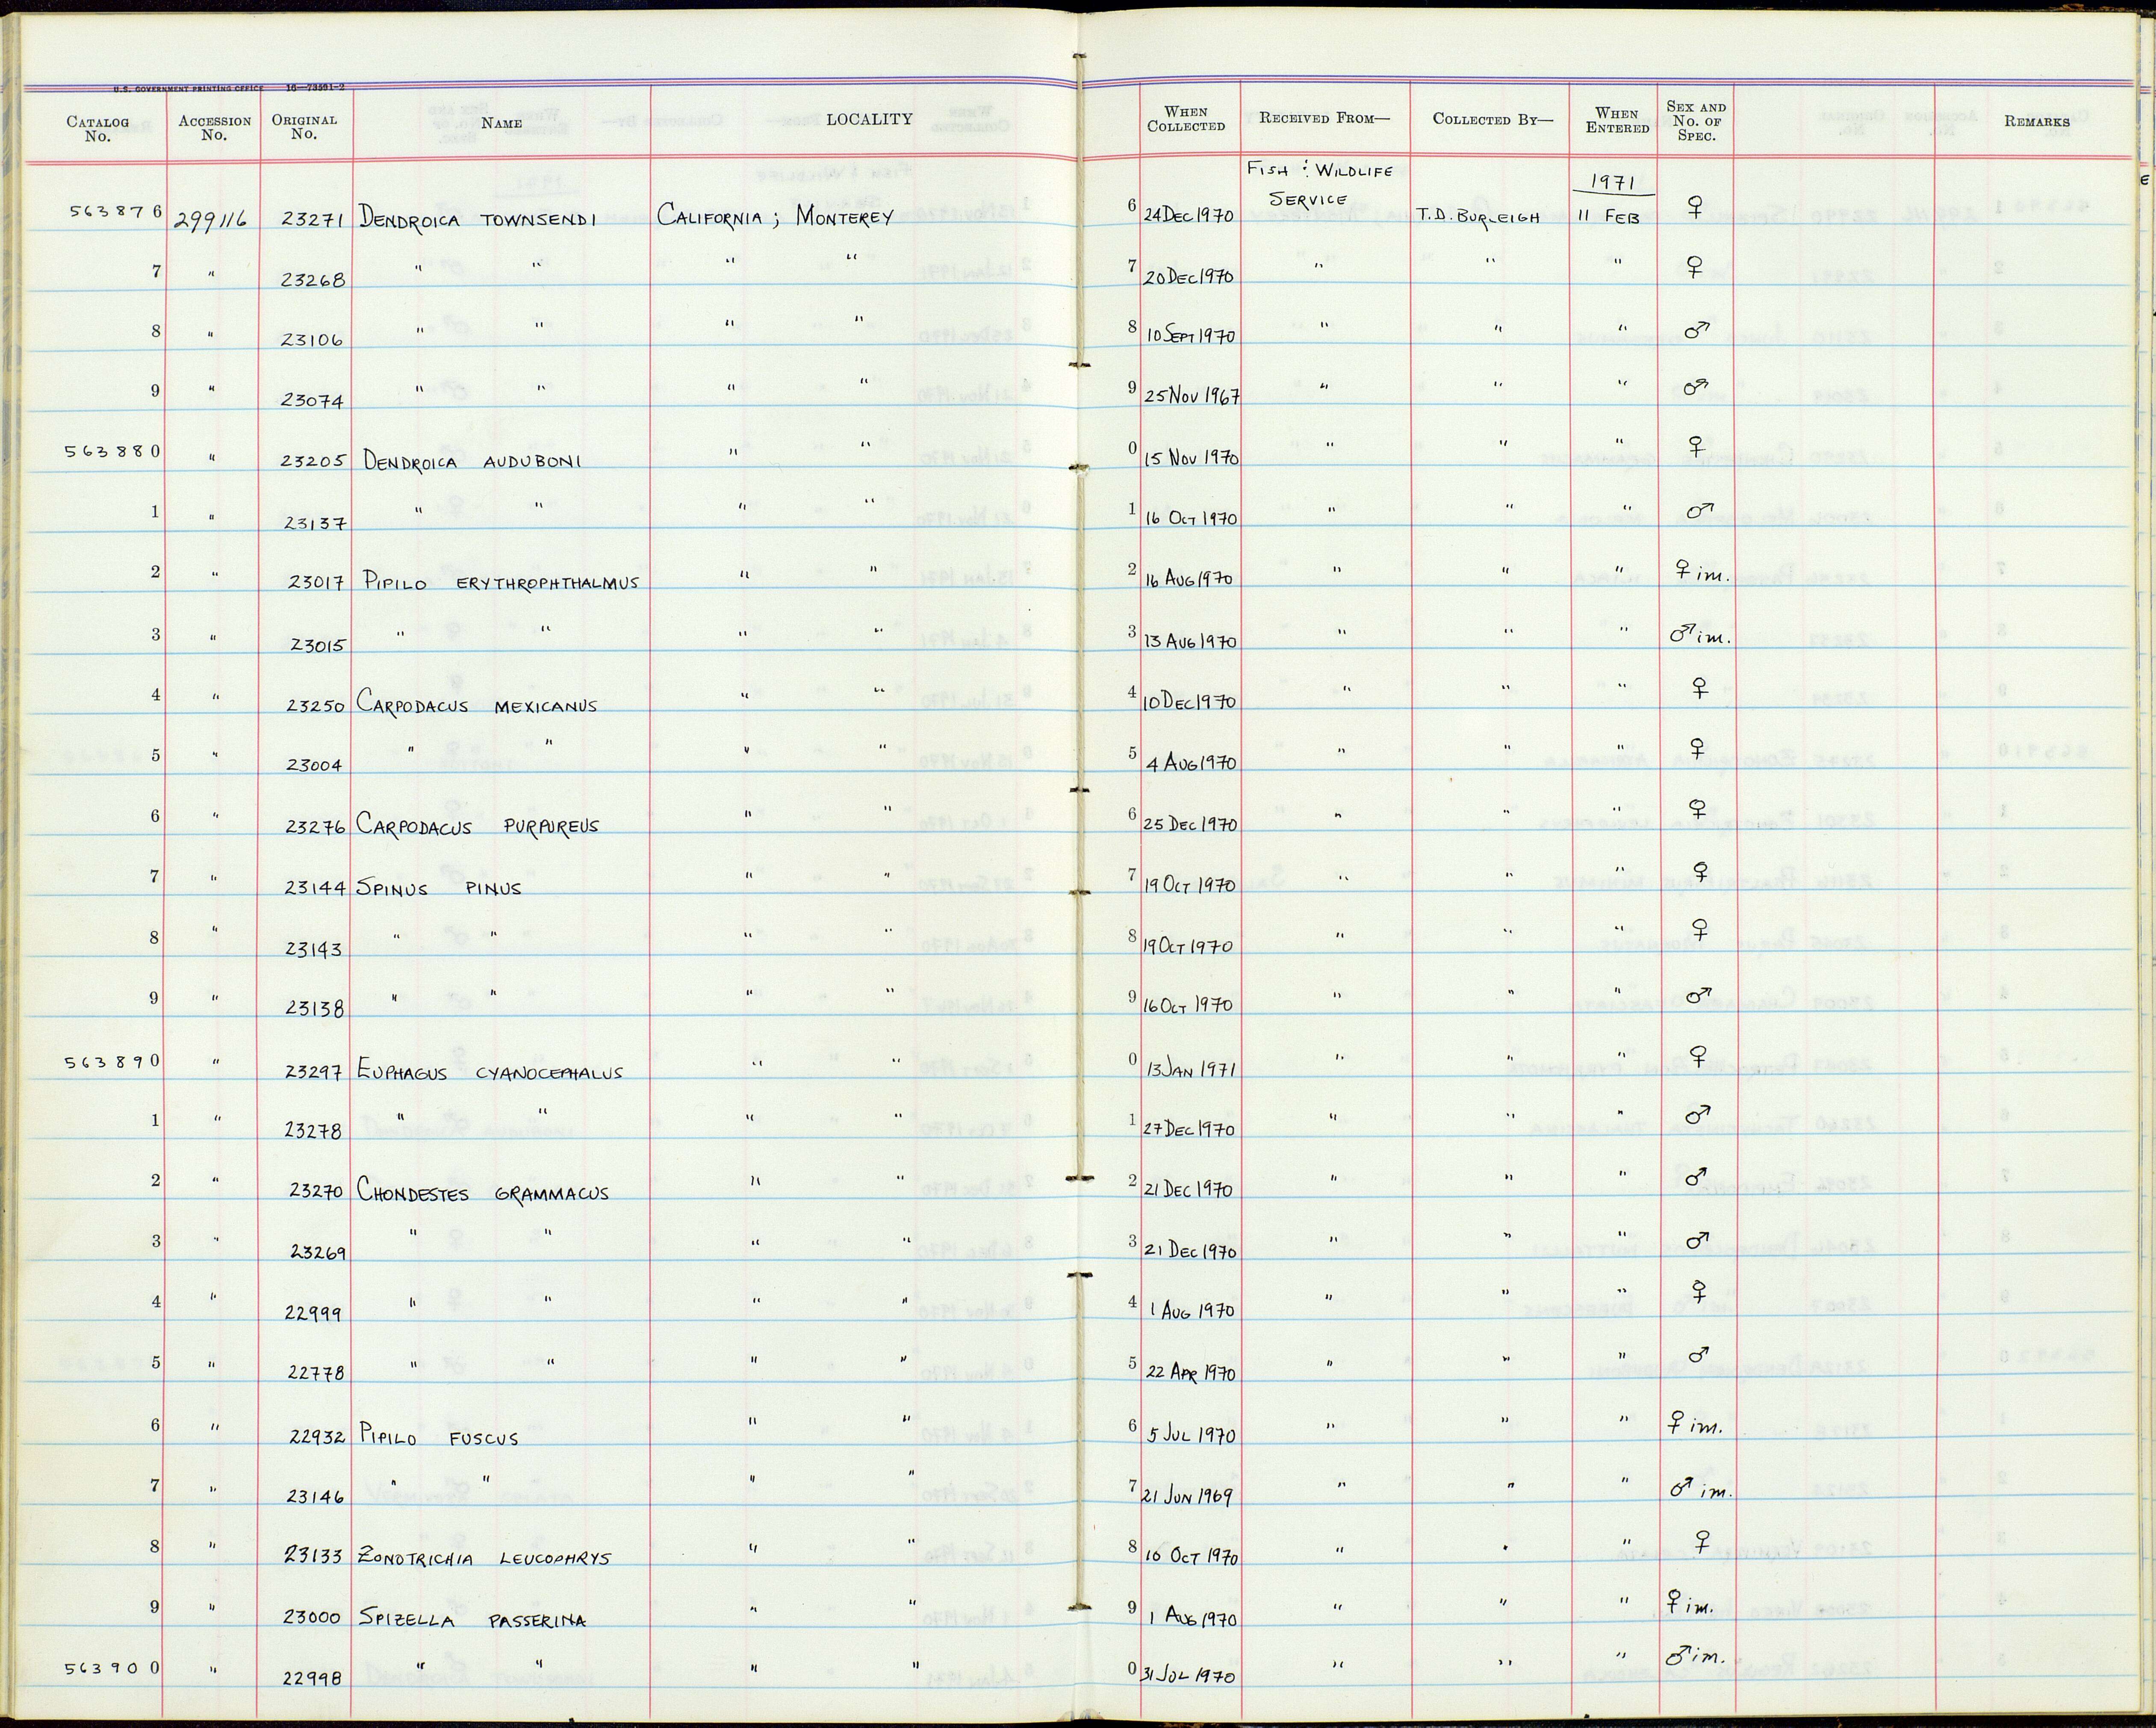Select the name 'Pipilo fuscus'
The image size is (2156, 1728).
pyautogui.click(x=440, y=1438)
